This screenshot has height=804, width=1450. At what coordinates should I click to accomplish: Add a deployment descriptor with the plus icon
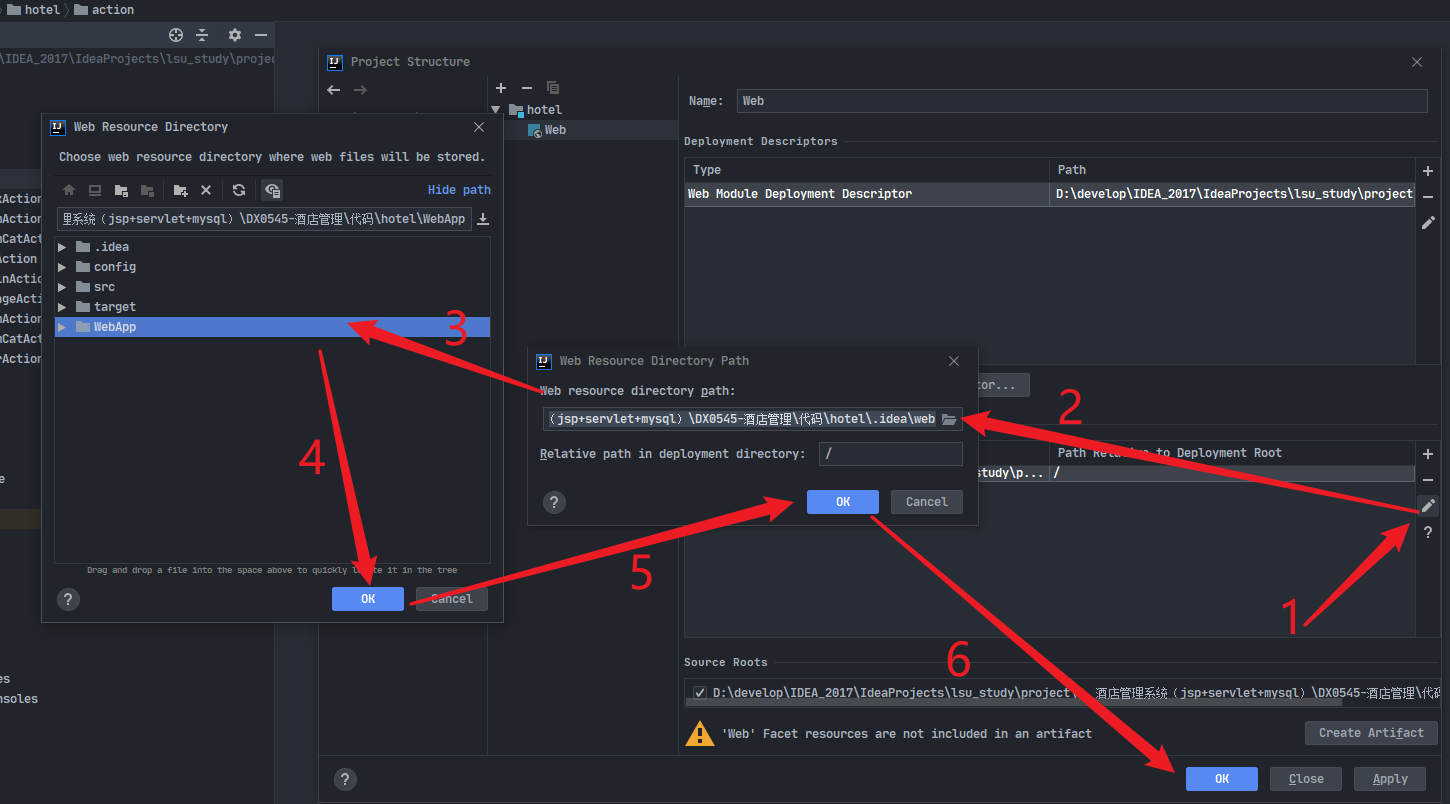(1428, 170)
